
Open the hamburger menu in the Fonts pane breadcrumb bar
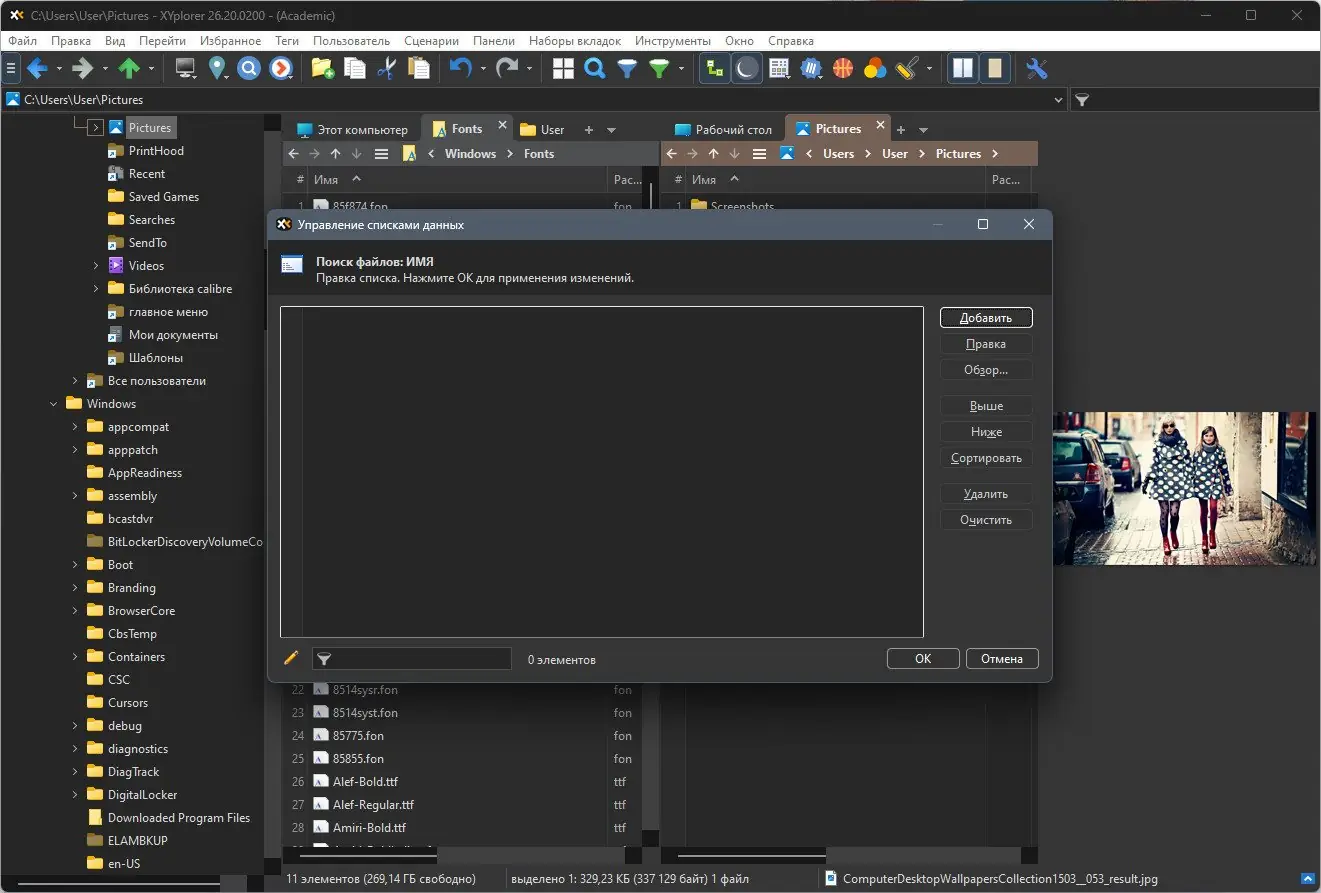pyautogui.click(x=381, y=154)
